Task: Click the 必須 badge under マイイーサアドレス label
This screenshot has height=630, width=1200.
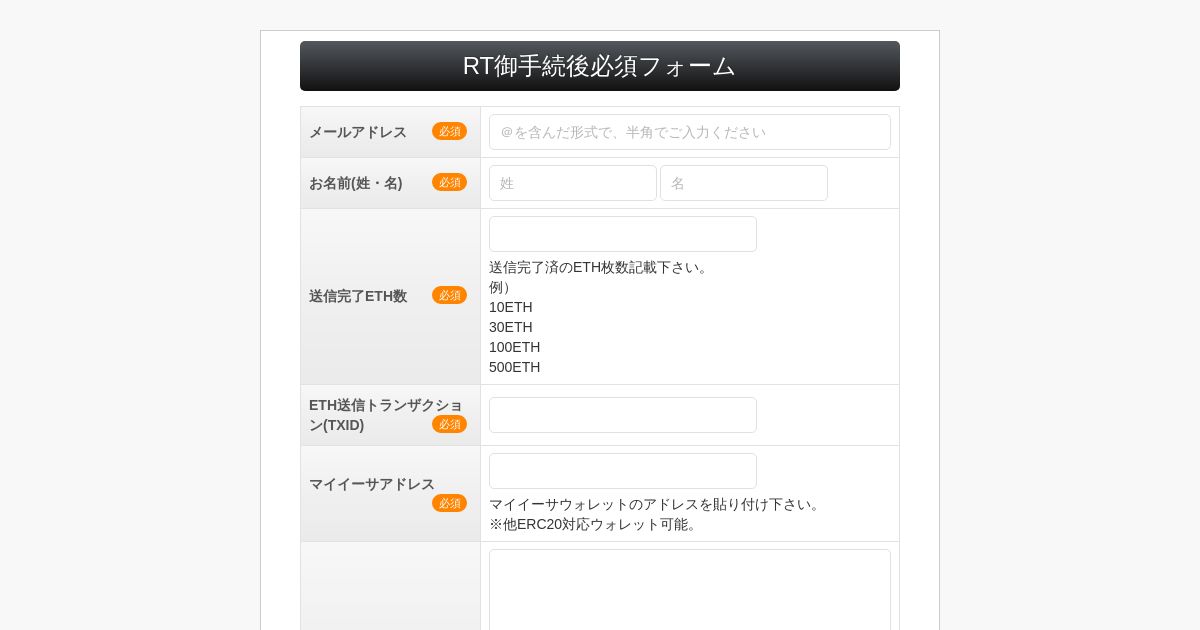Action: (449, 503)
